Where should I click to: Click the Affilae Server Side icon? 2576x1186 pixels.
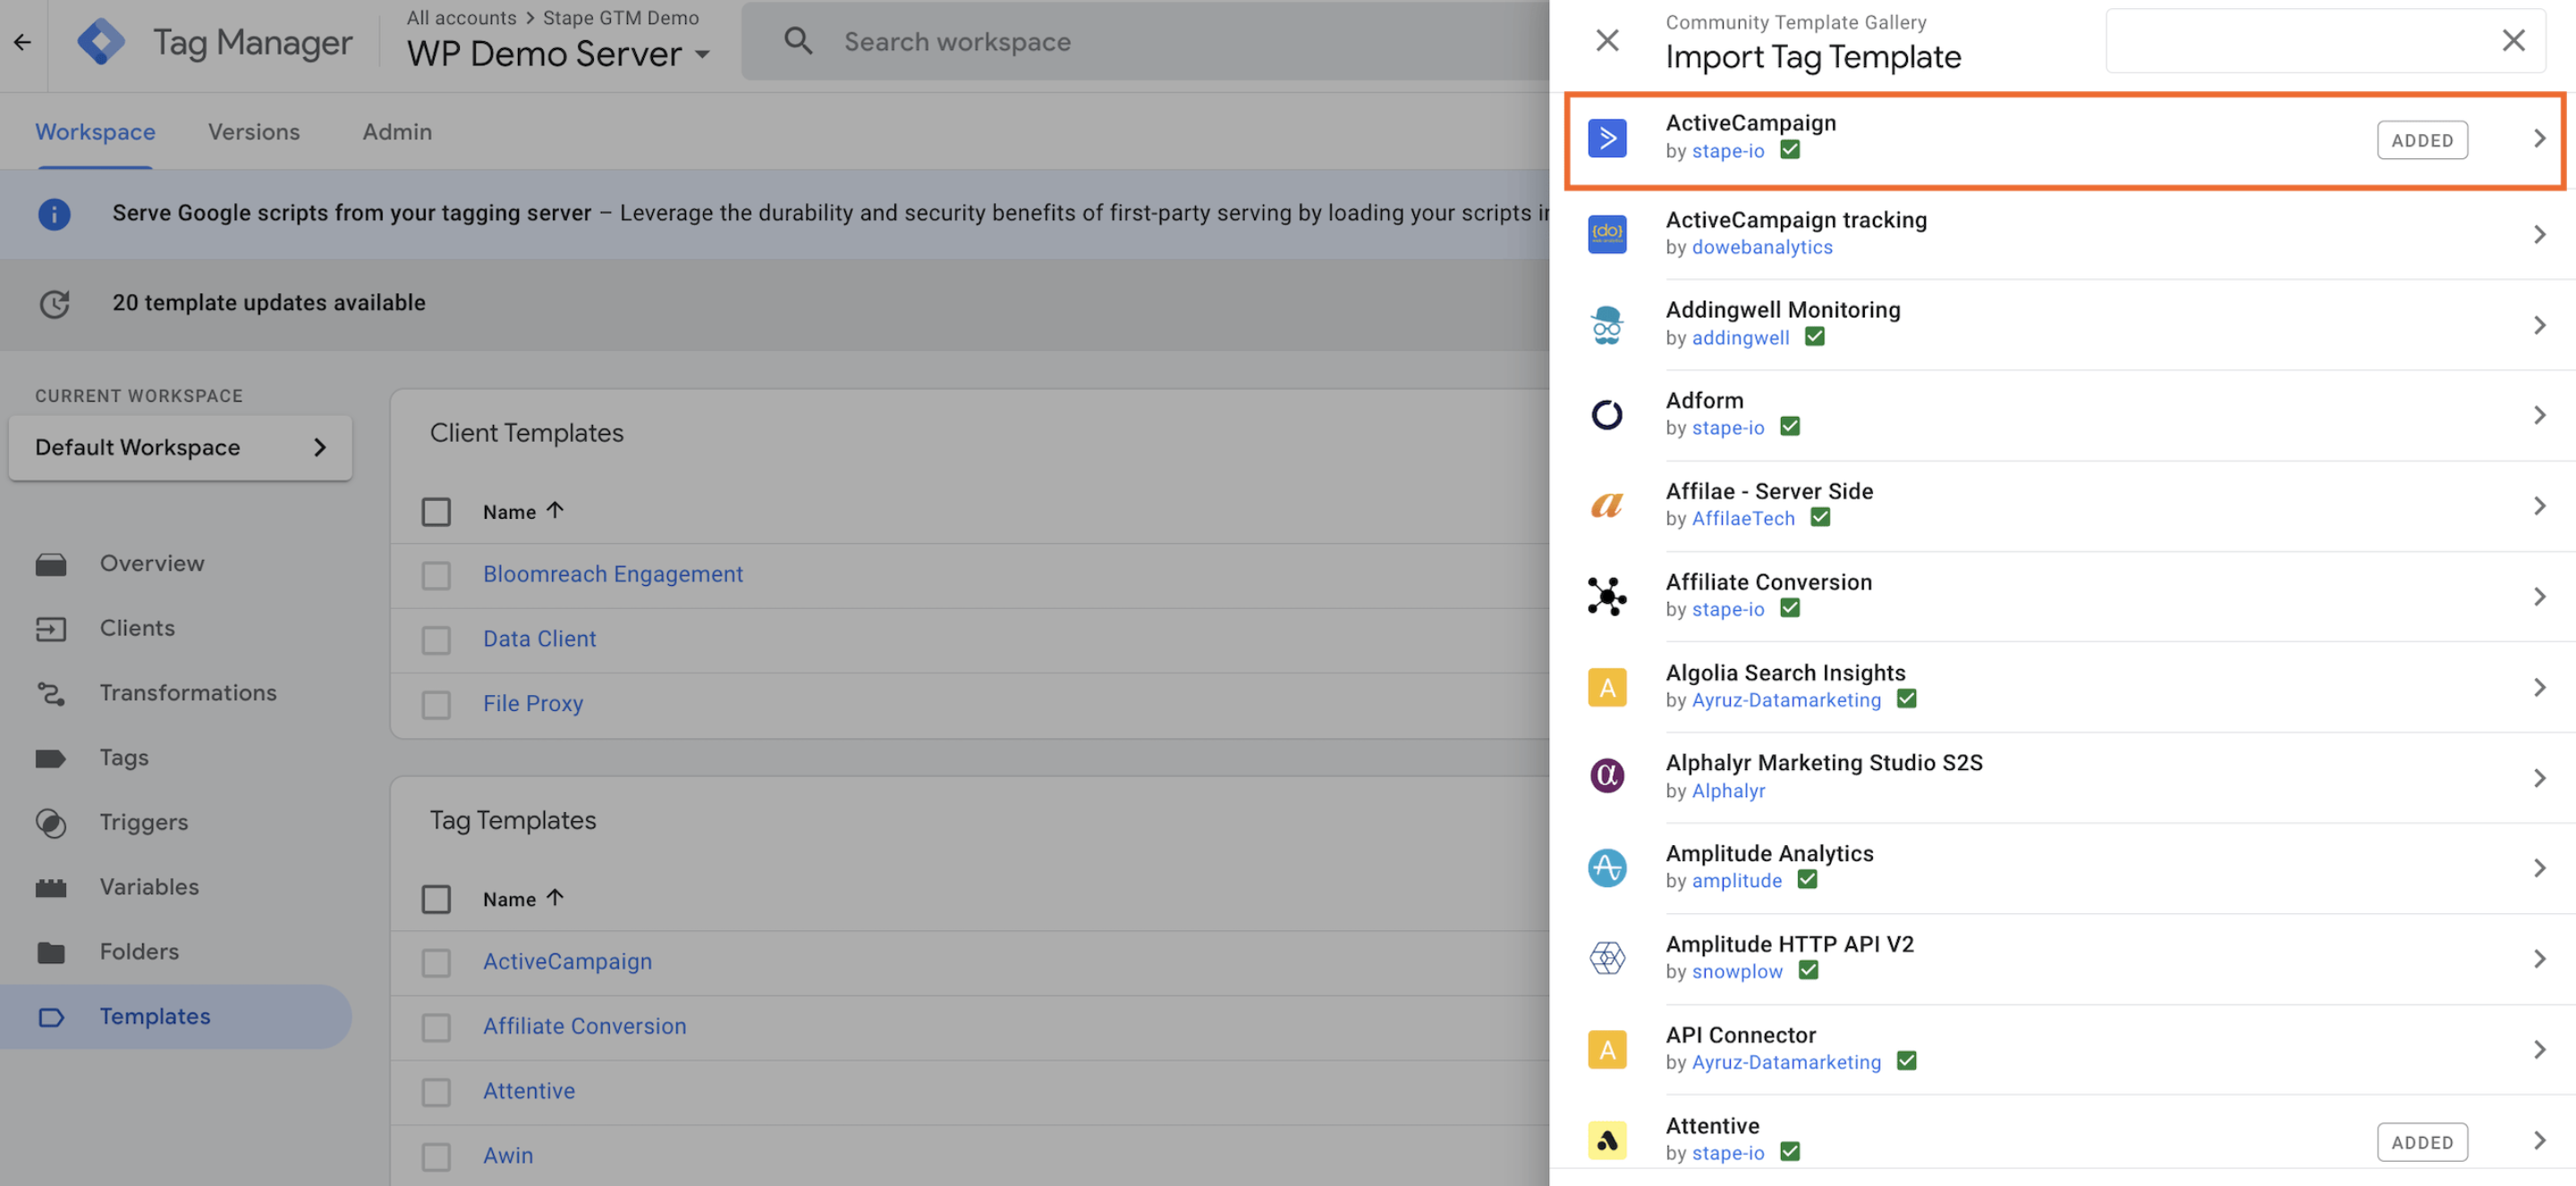1607,506
